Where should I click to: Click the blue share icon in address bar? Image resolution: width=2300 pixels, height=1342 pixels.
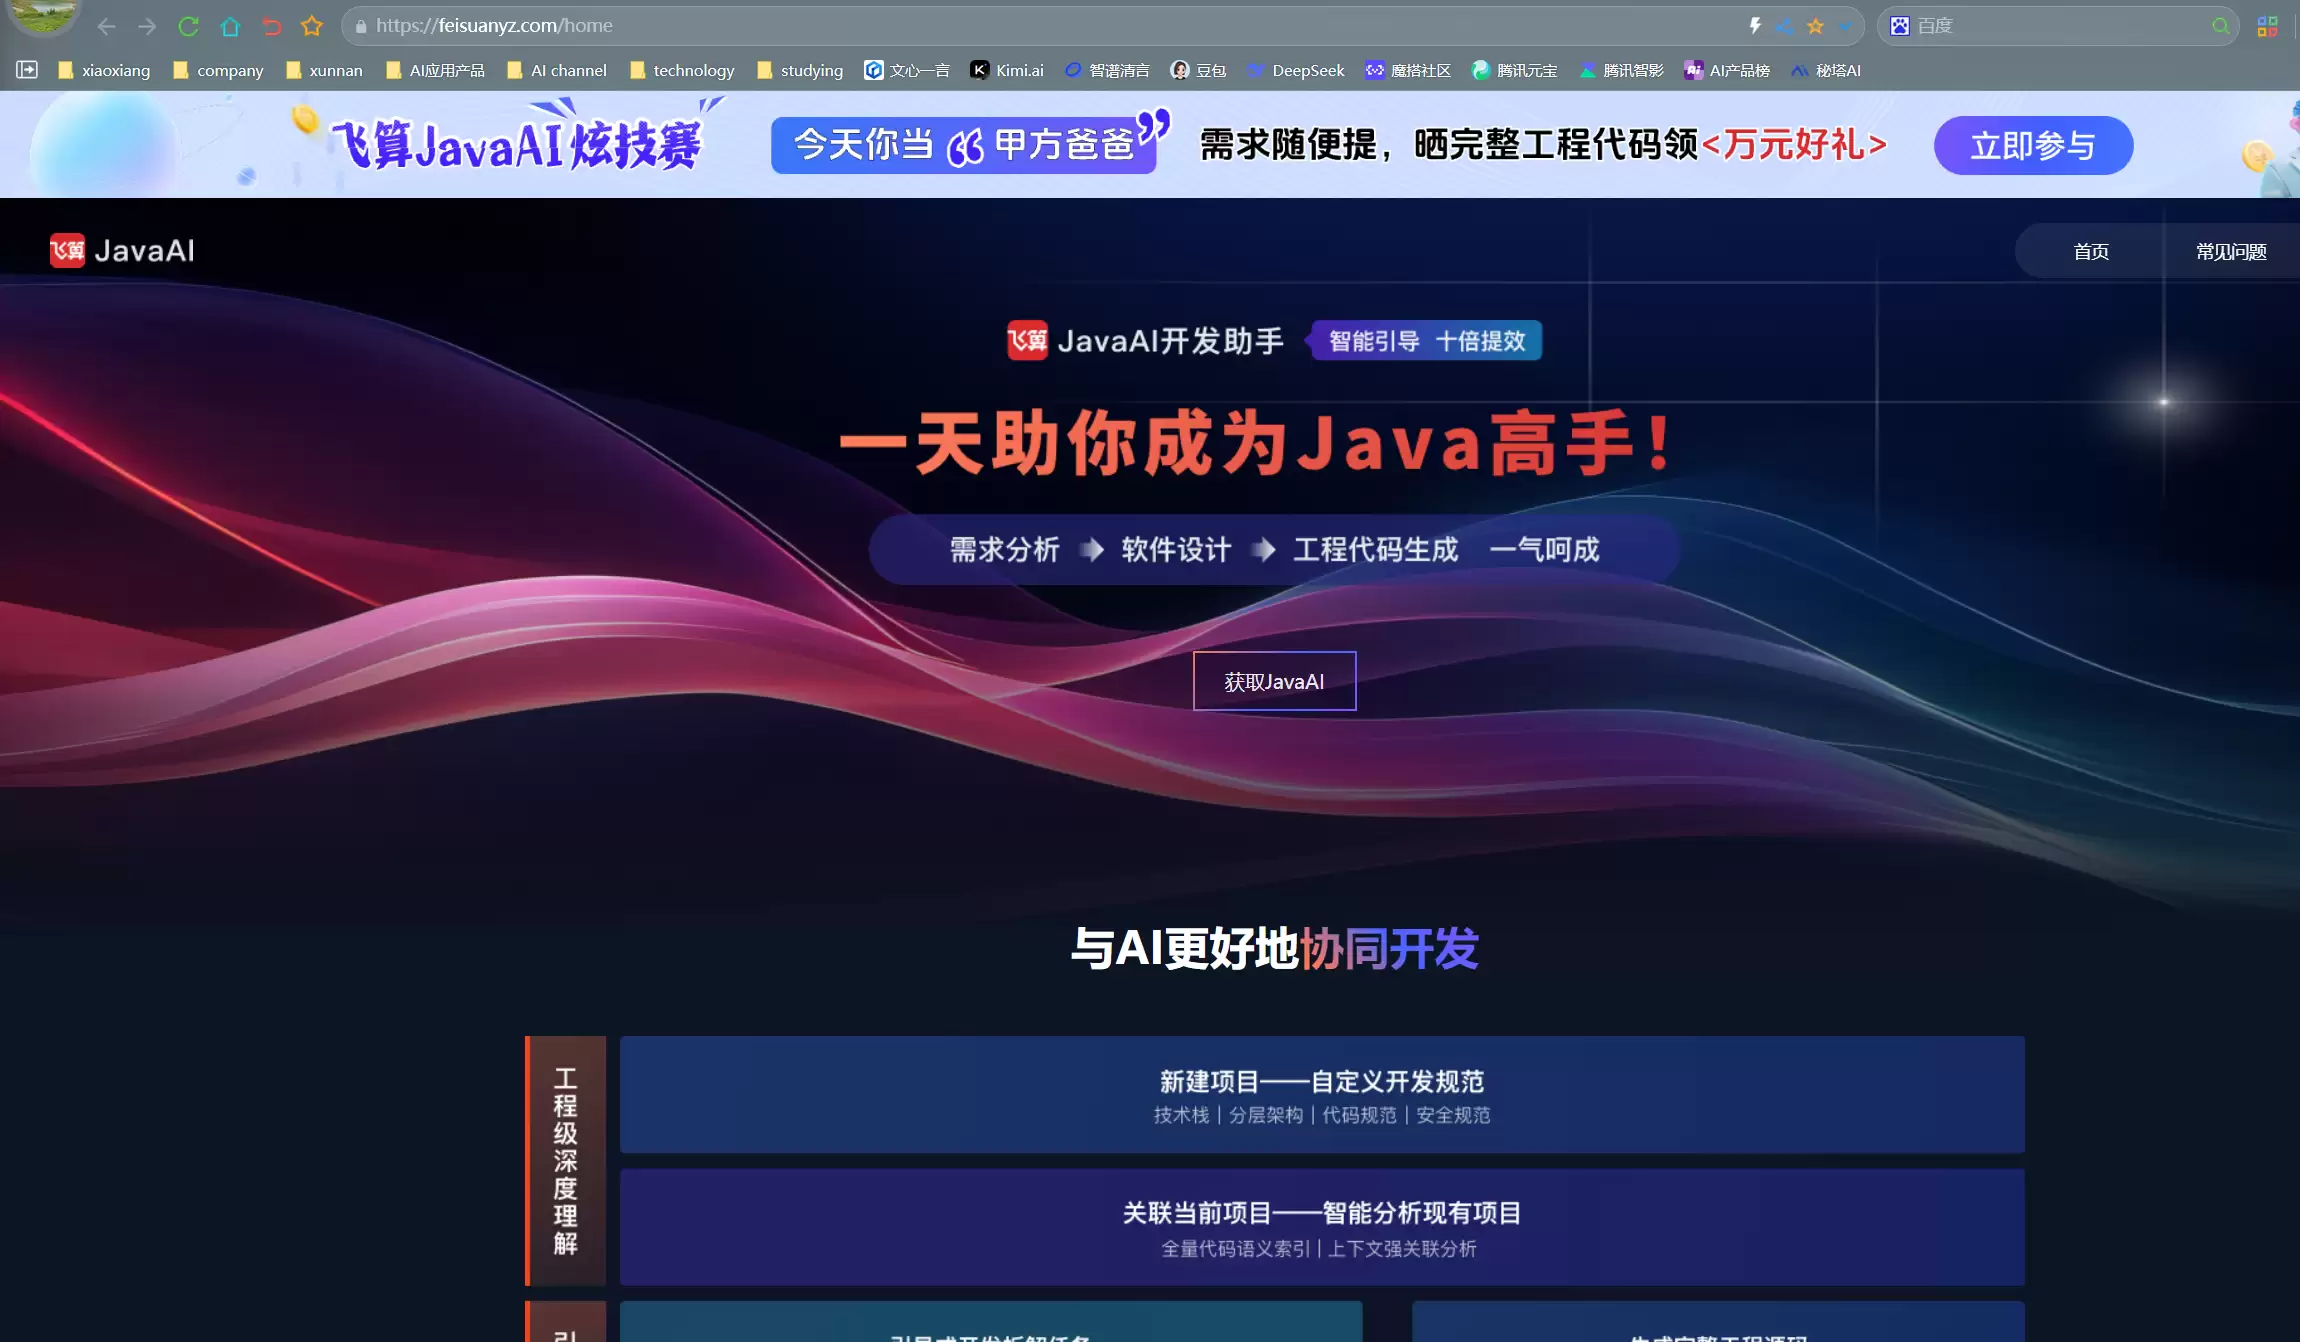click(1785, 26)
